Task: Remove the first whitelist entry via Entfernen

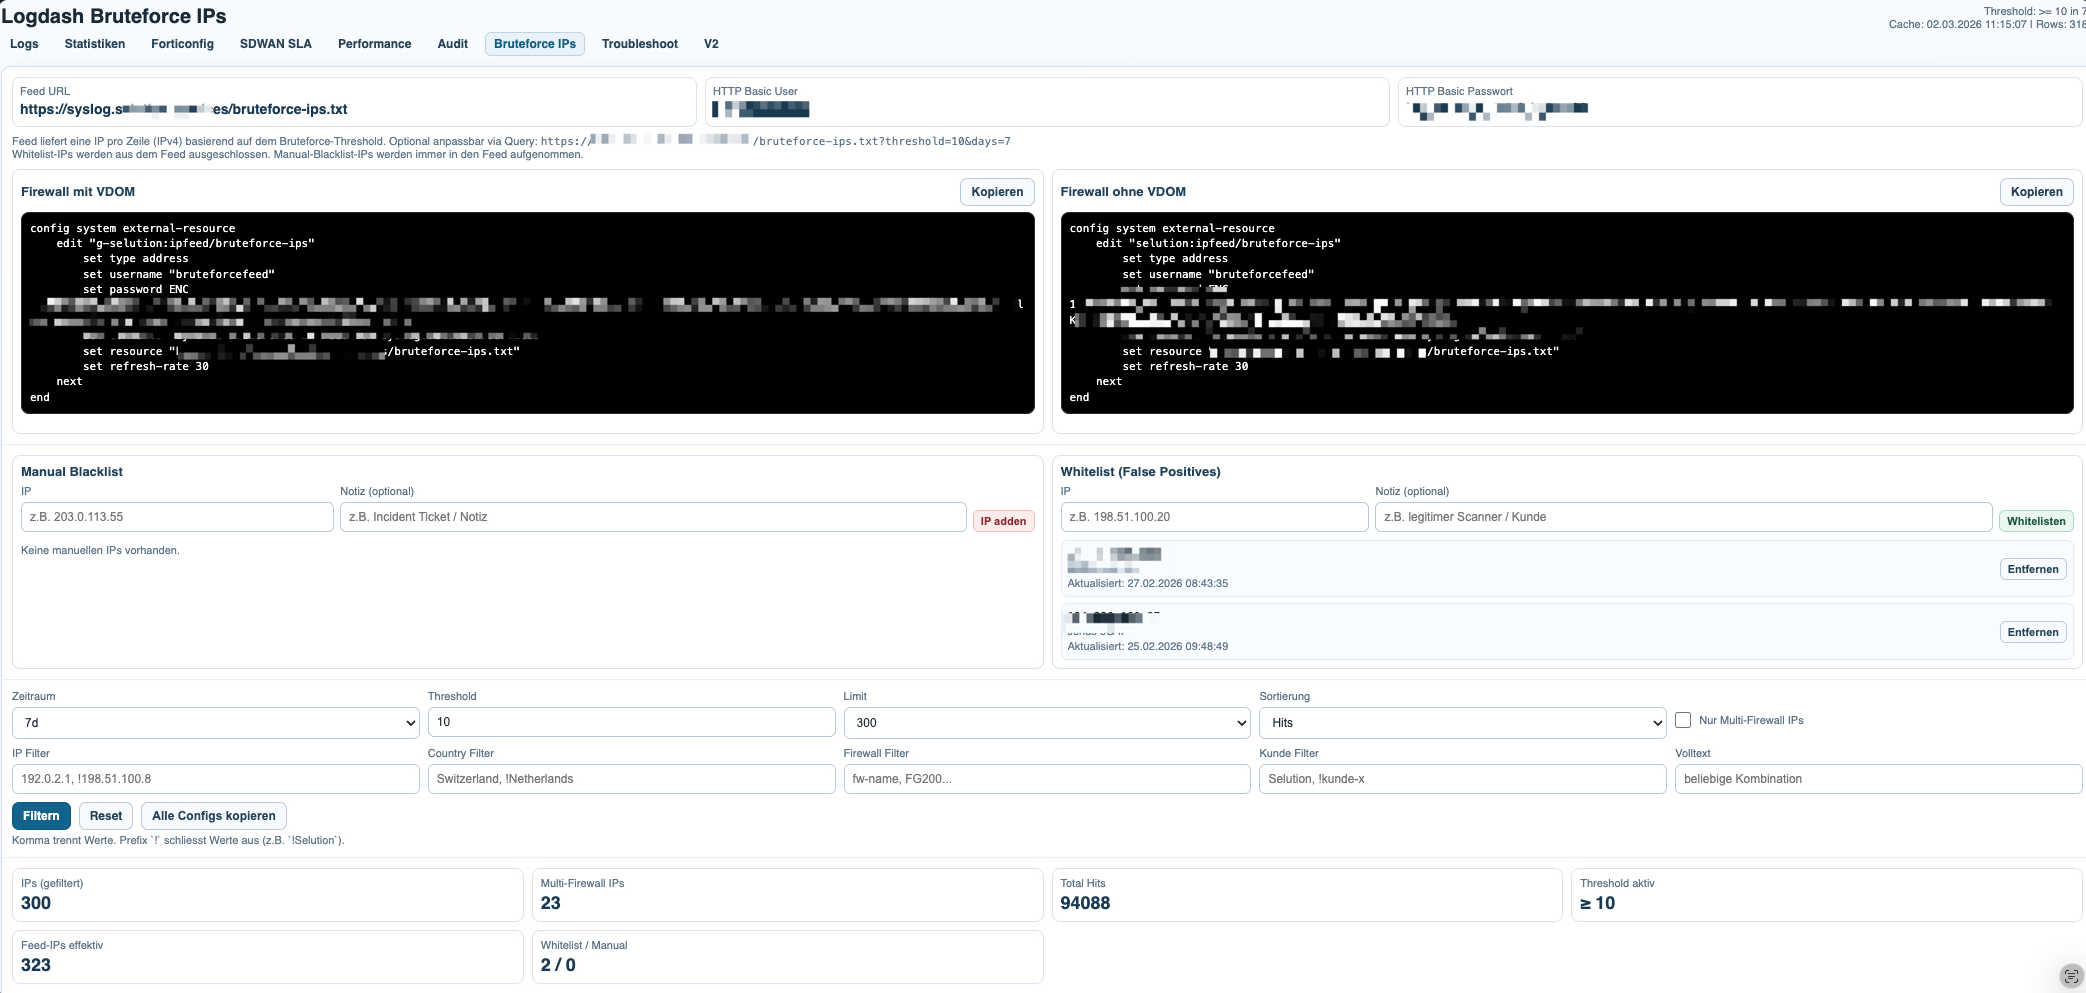Action: pyautogui.click(x=2032, y=569)
